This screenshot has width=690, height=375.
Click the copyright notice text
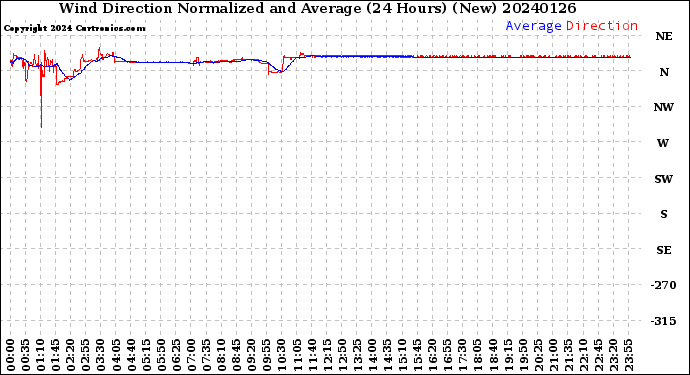click(x=74, y=28)
